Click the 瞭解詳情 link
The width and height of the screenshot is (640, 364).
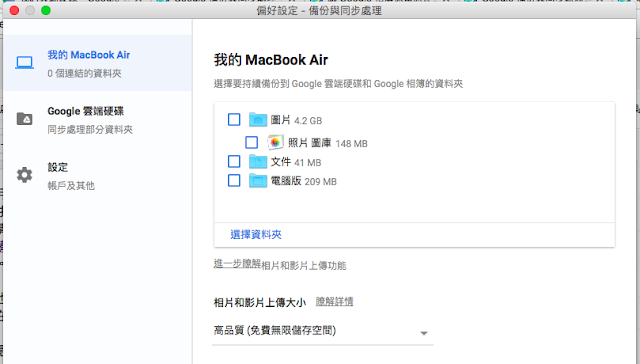tap(334, 302)
